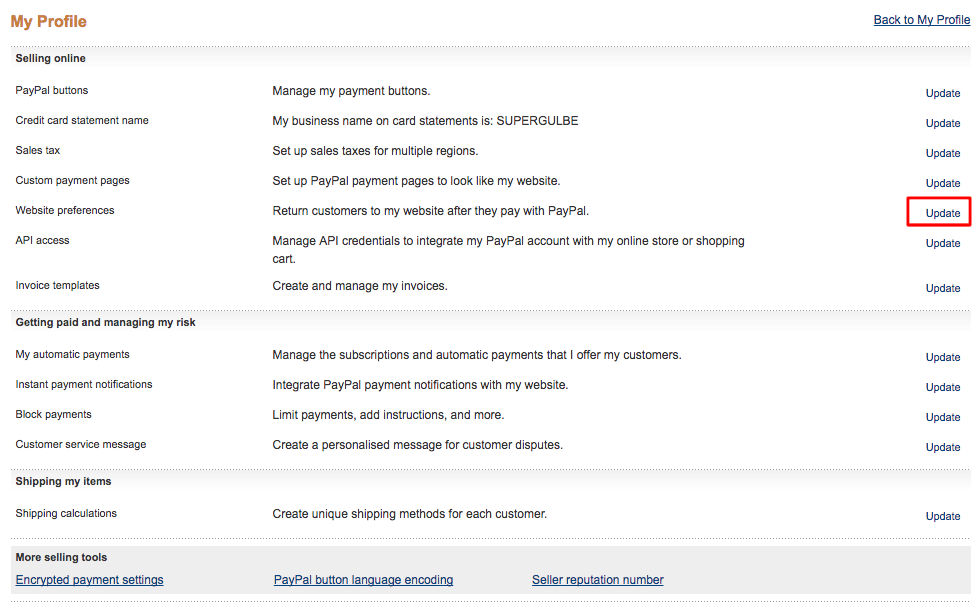
Task: Click Update beside Block payments
Action: coord(943,417)
